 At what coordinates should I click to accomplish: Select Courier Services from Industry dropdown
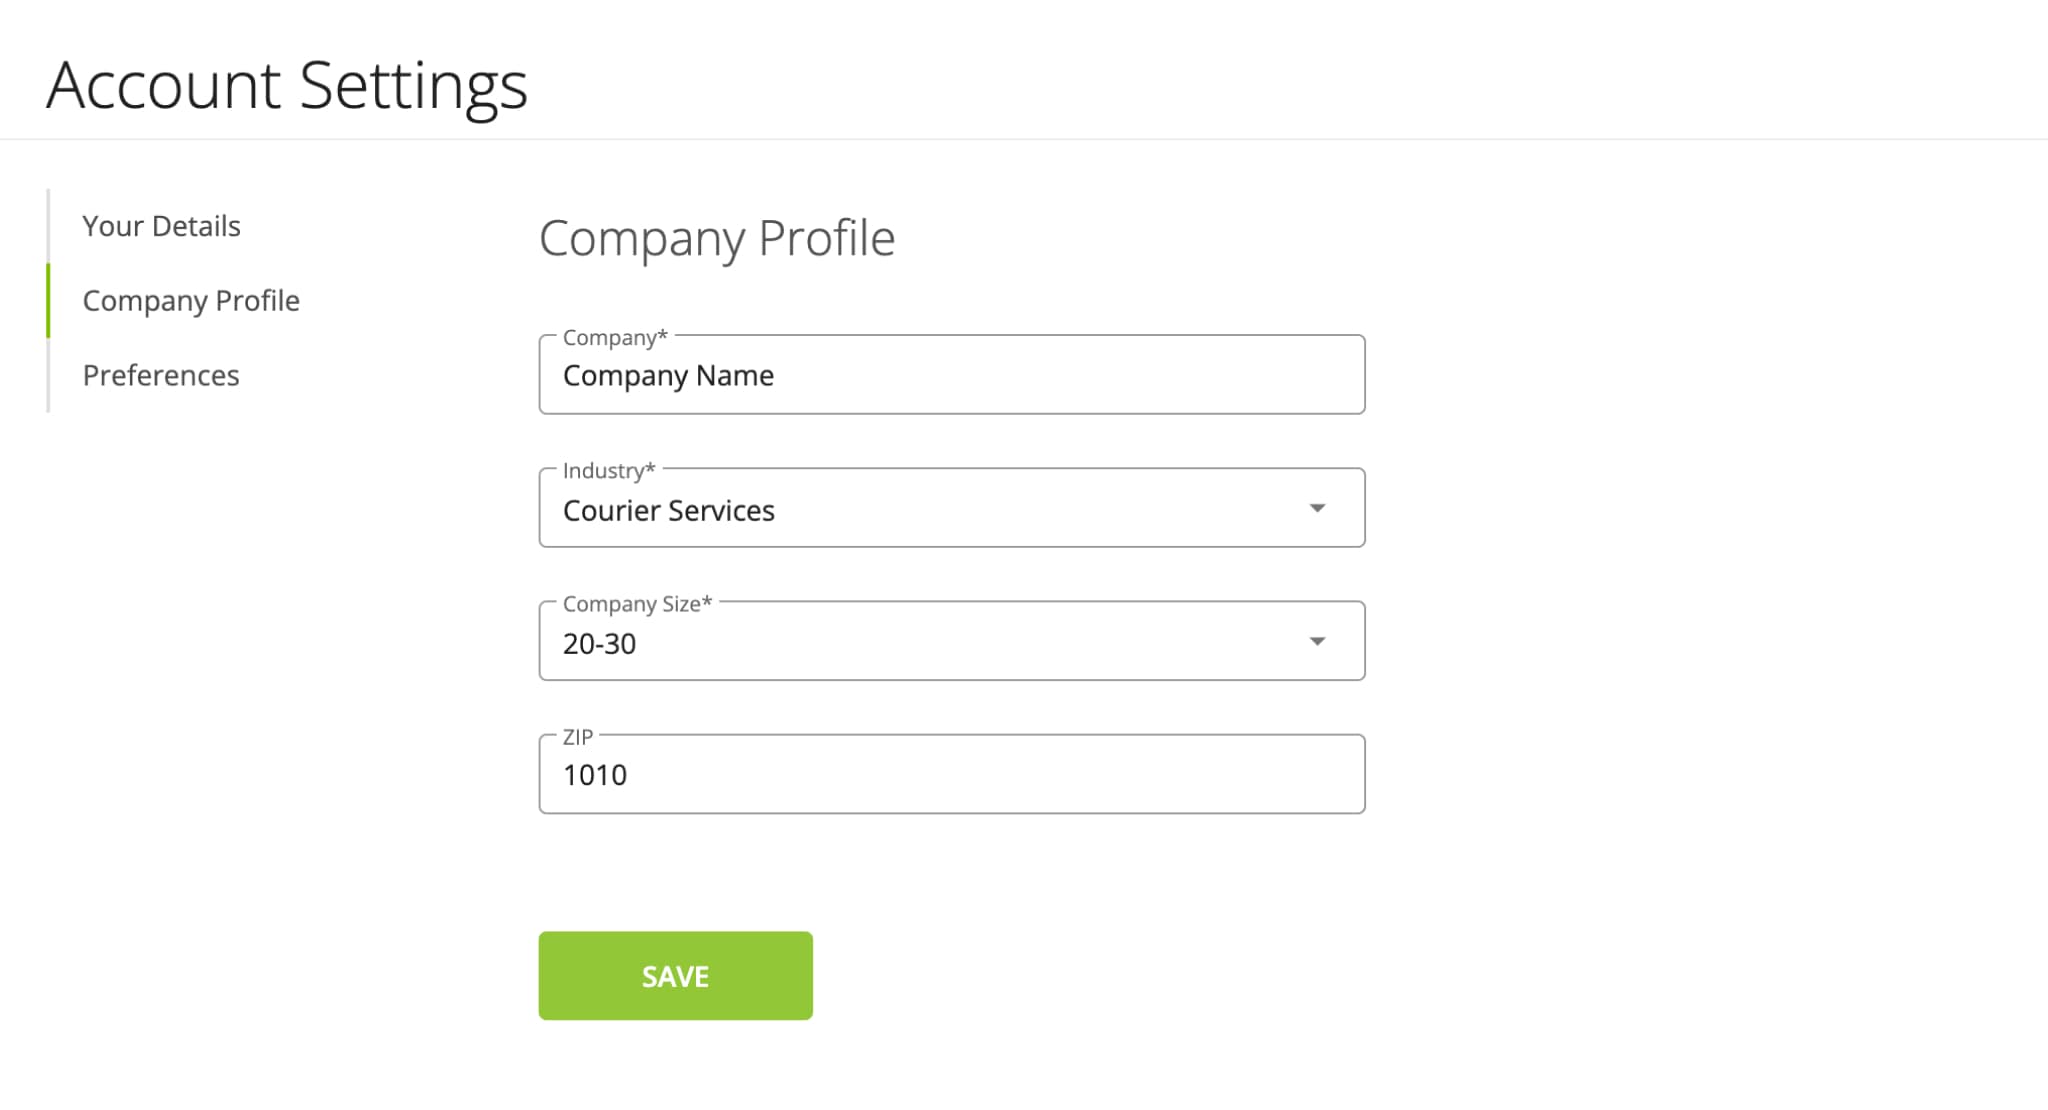pos(950,507)
